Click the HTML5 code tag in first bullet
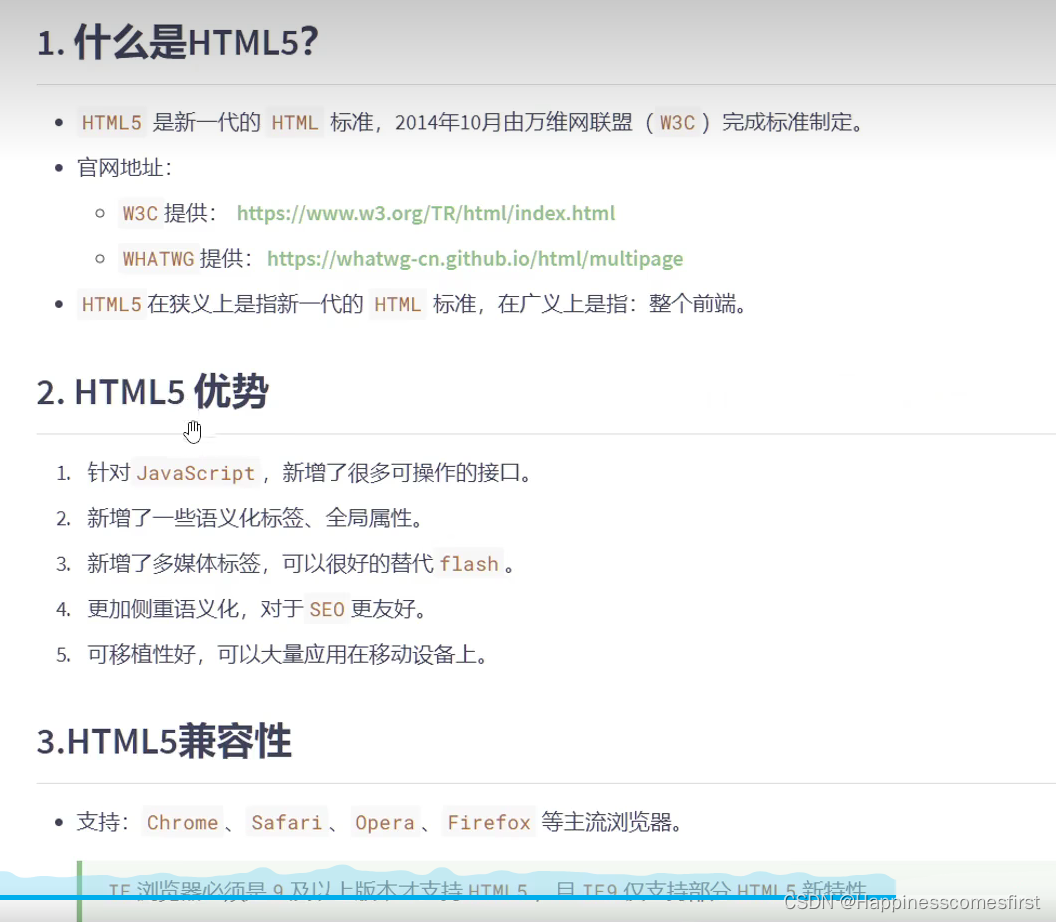The width and height of the screenshot is (1056, 922). [111, 122]
